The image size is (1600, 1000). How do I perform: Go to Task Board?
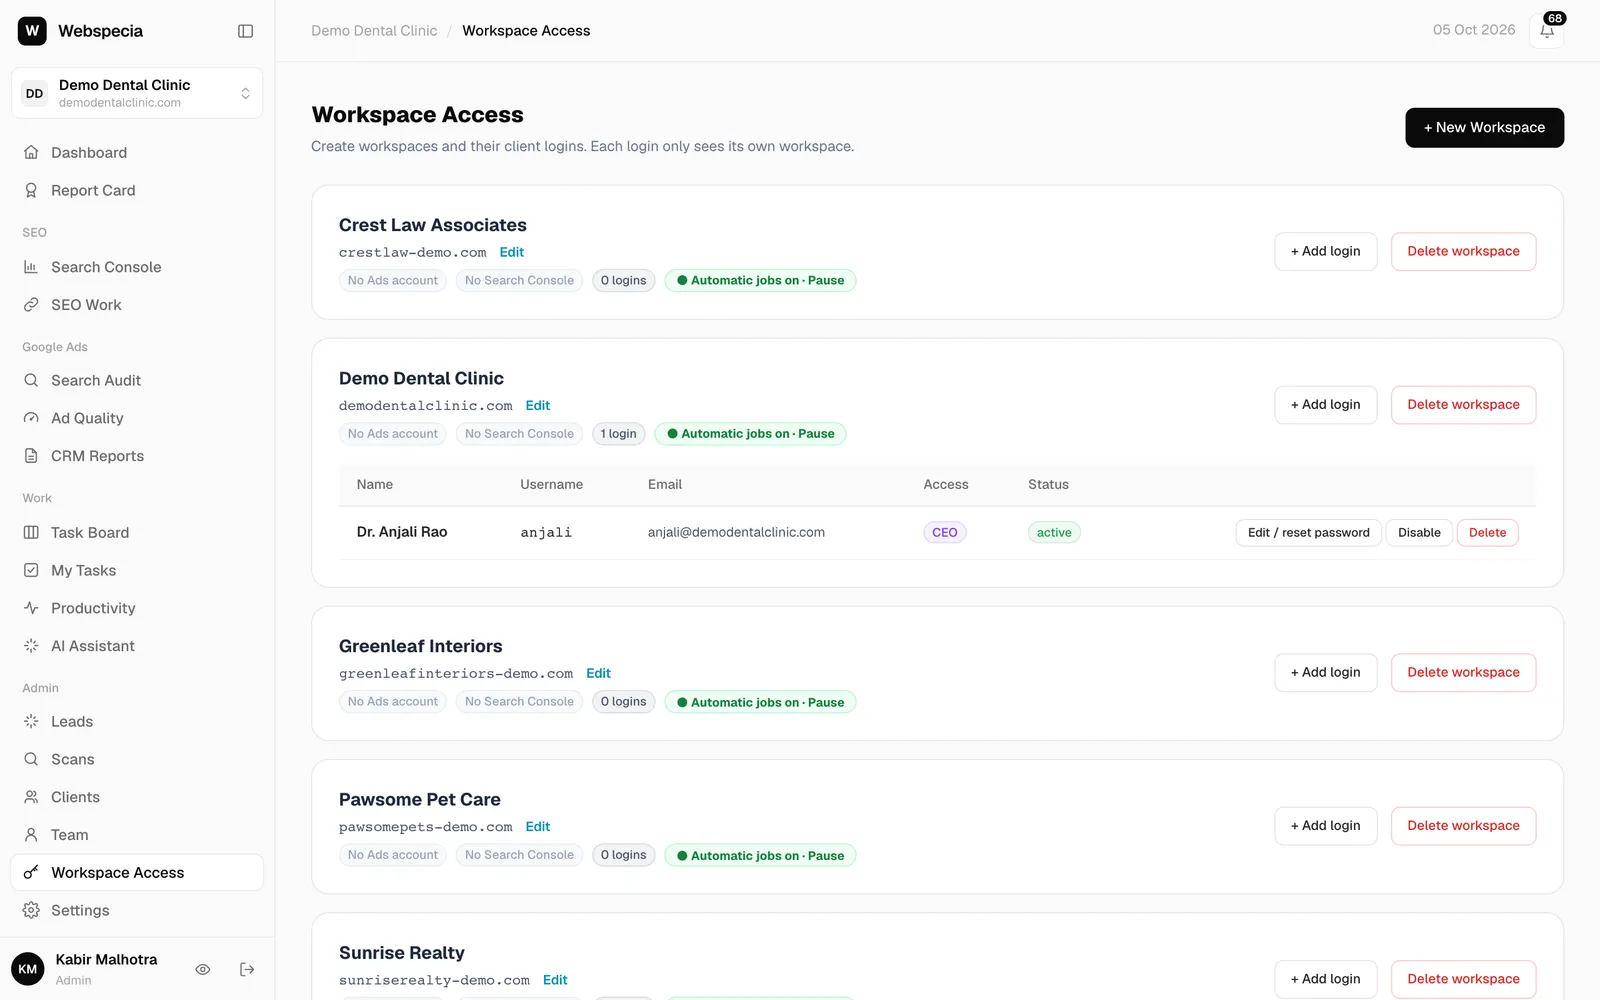click(137, 533)
